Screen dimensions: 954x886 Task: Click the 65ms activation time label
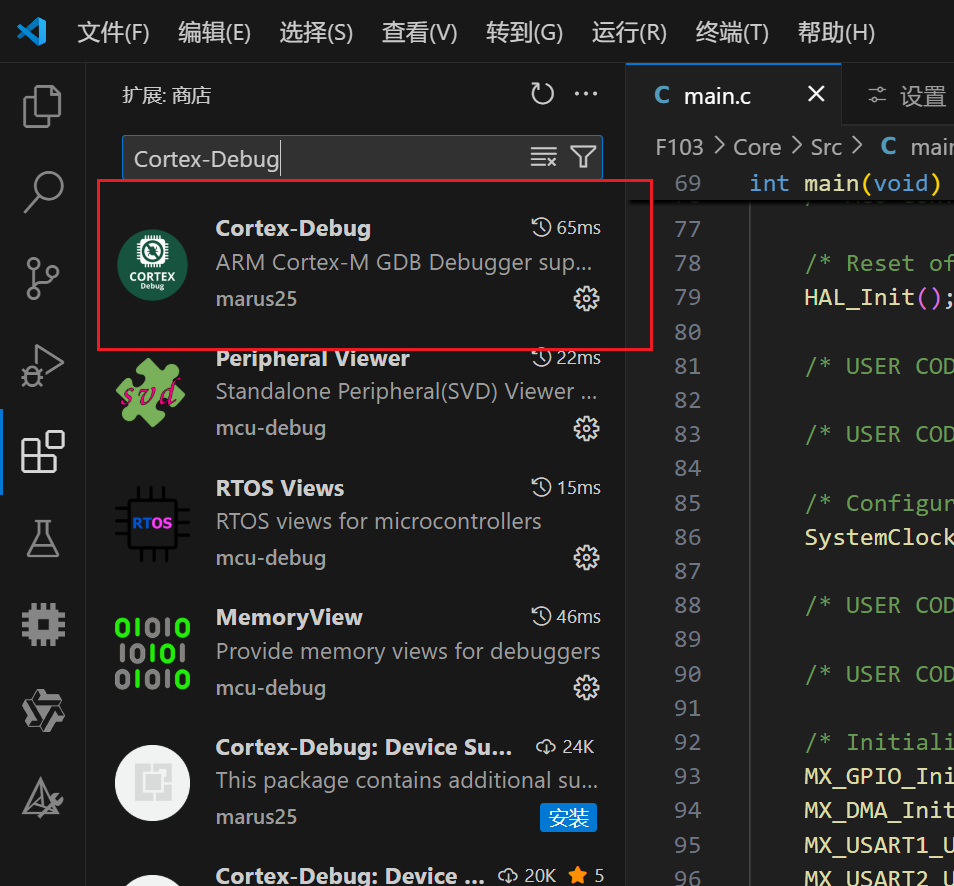[566, 228]
